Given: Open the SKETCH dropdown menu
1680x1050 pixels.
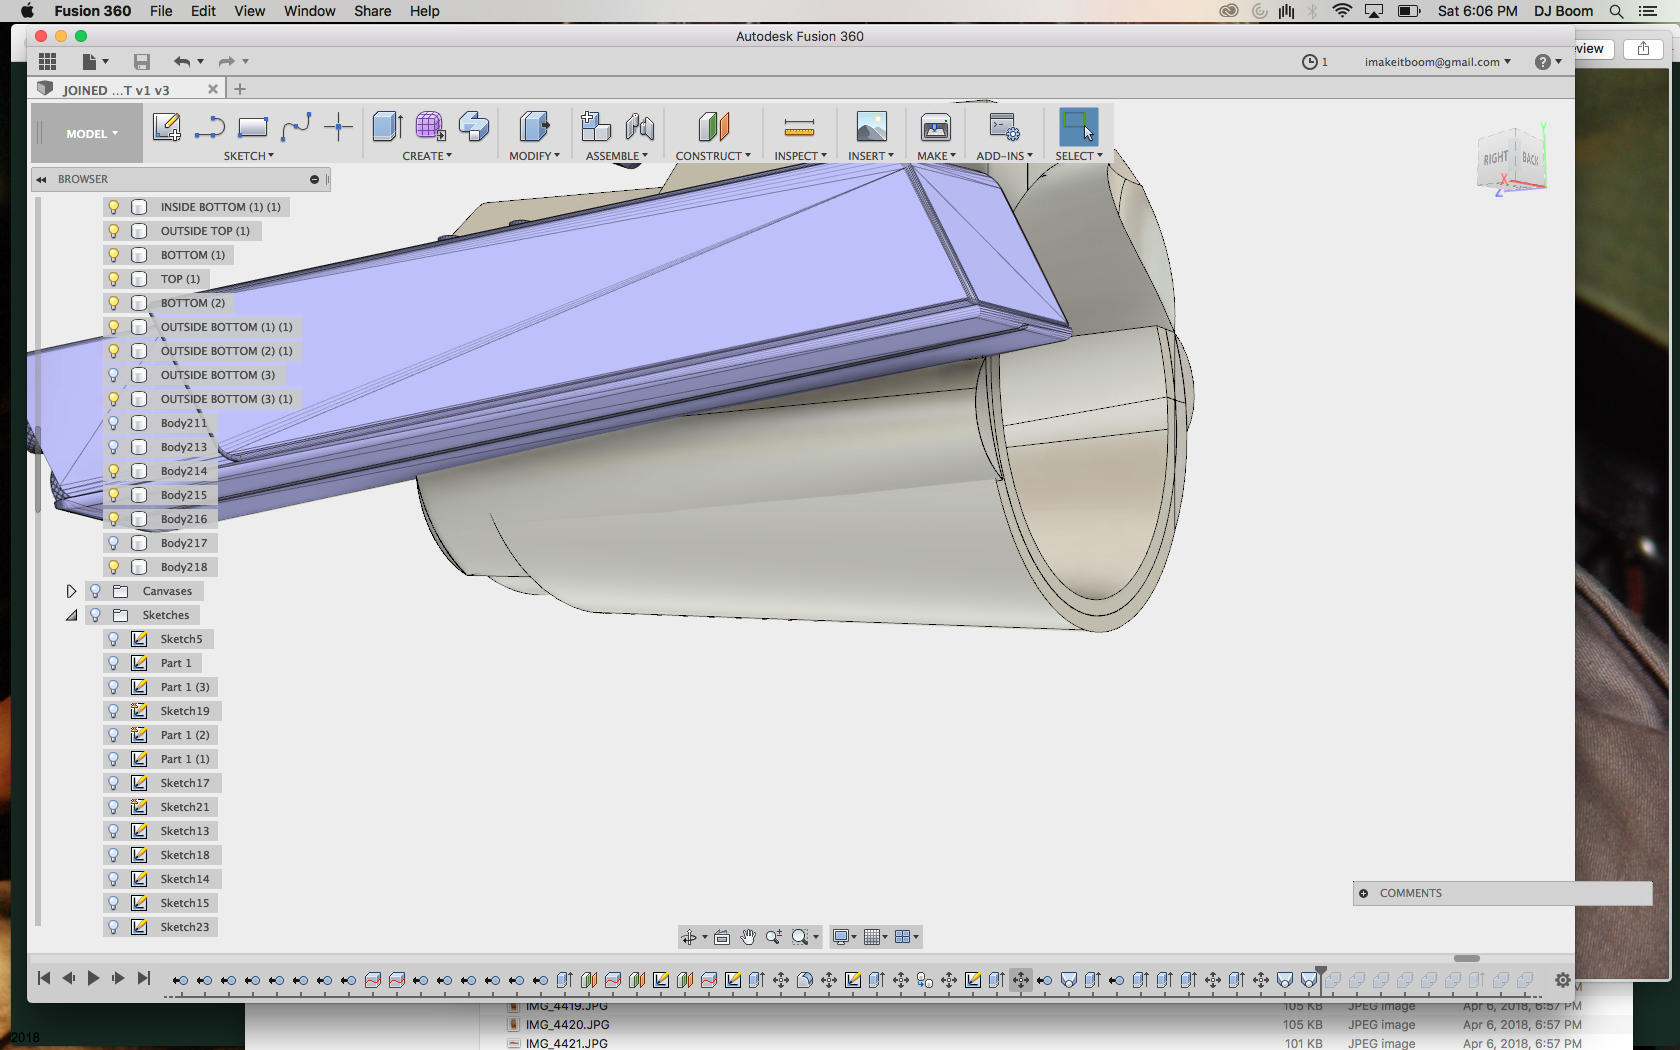Looking at the screenshot, I should pos(248,156).
